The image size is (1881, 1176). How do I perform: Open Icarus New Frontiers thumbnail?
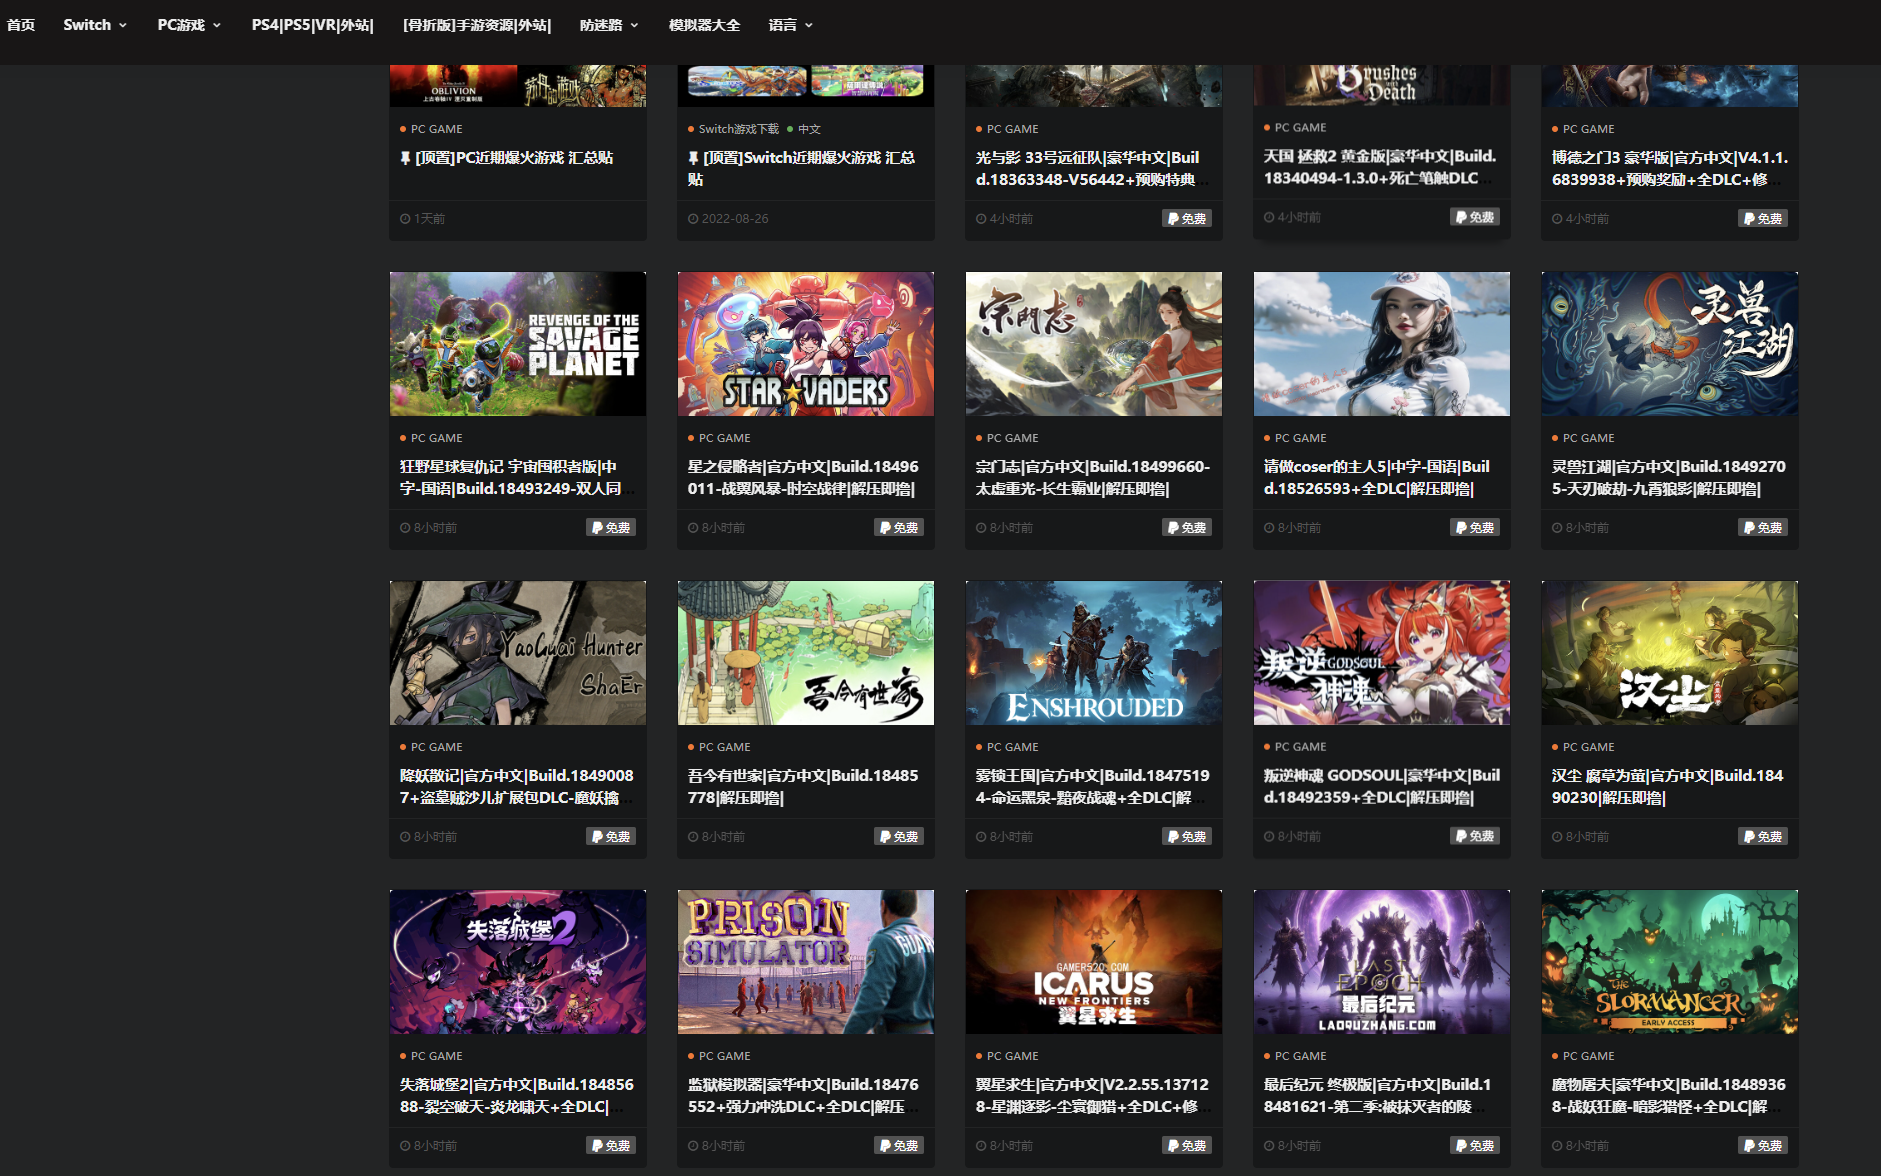(1094, 962)
